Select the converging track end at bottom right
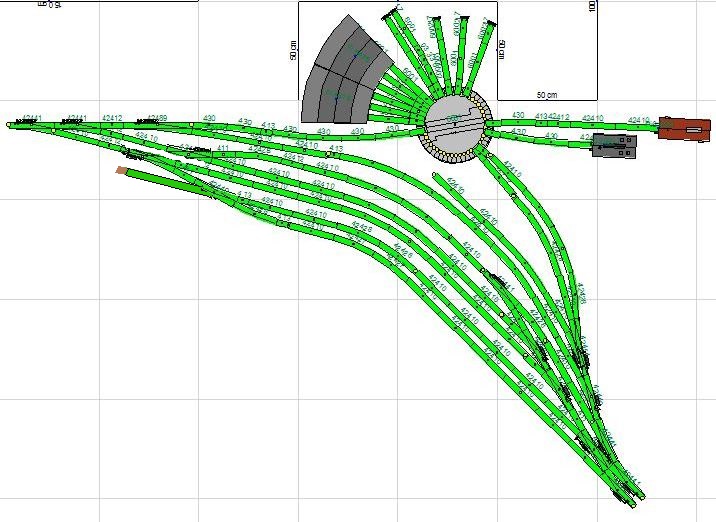The height and width of the screenshot is (522, 716). click(636, 493)
